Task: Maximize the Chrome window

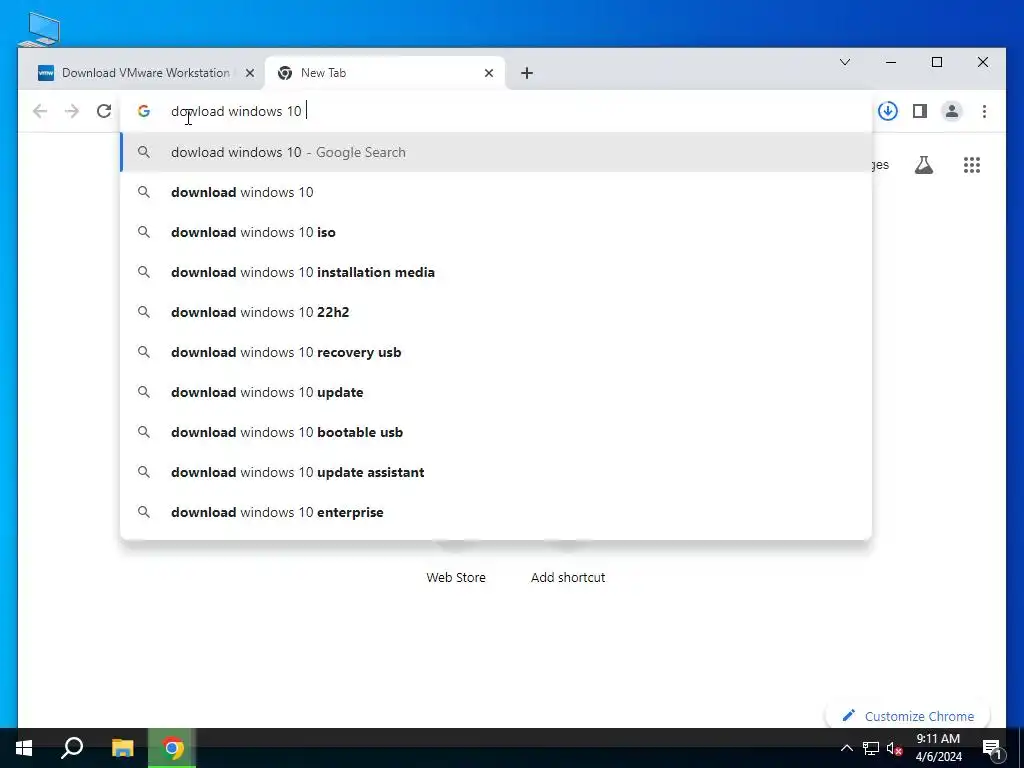Action: (x=936, y=62)
